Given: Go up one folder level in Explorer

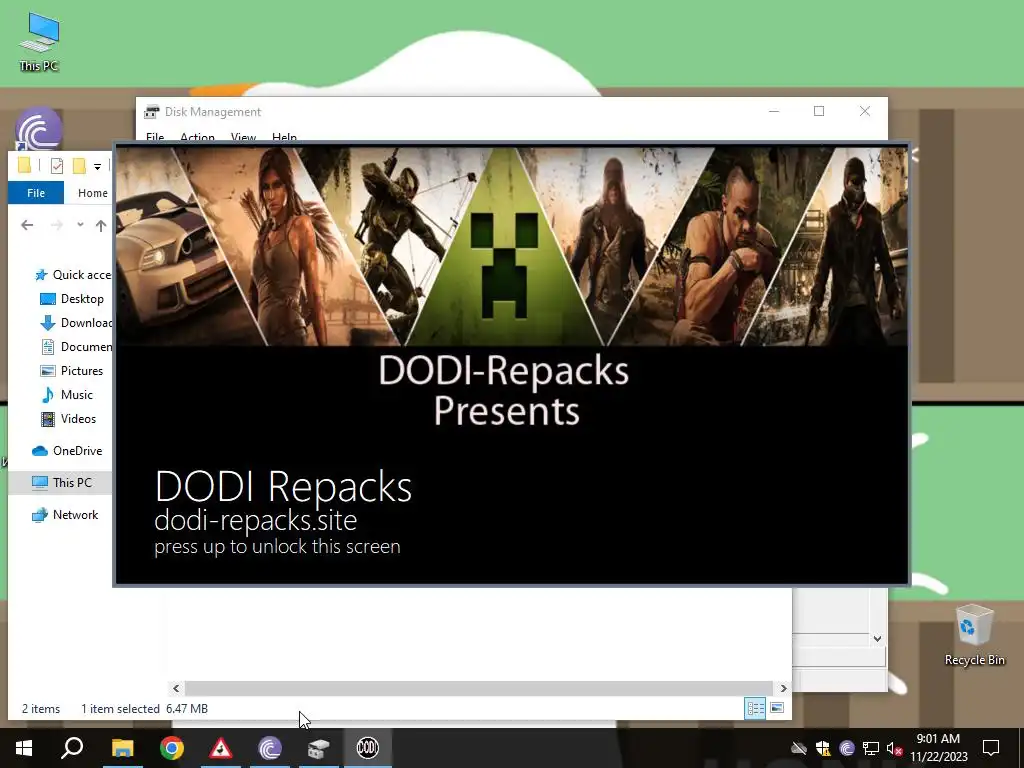Looking at the screenshot, I should [101, 225].
